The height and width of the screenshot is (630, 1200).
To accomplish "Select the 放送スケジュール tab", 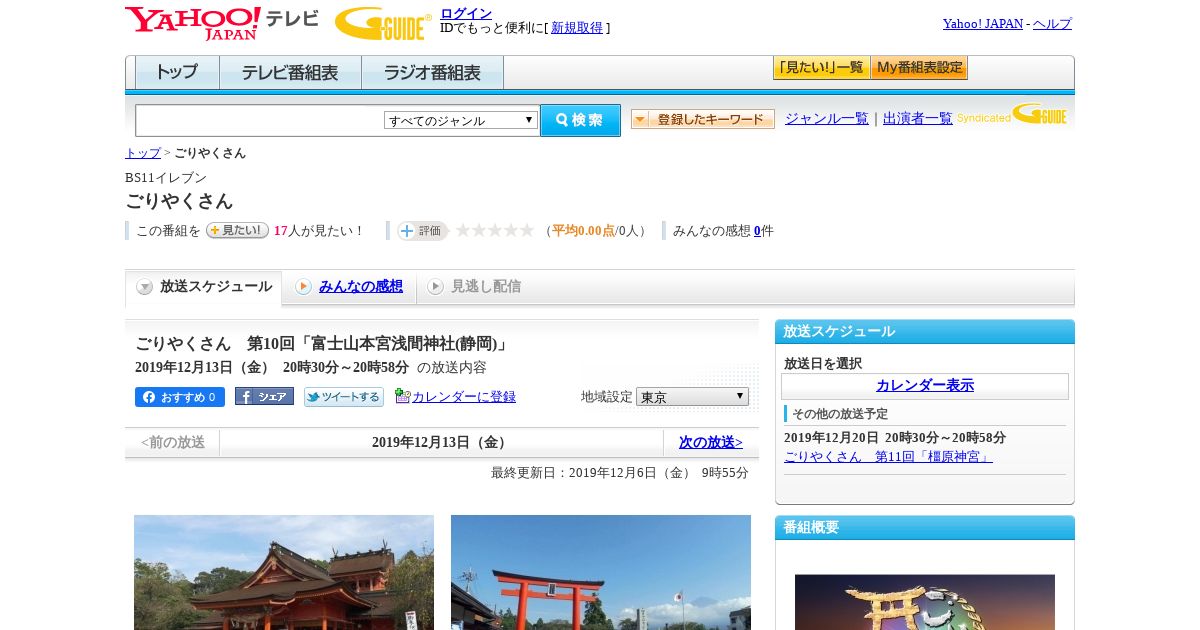I will coord(204,287).
